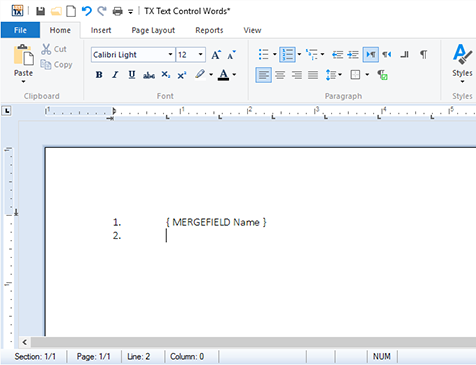Toggle the bulleted list
This screenshot has height=365, width=476.
click(263, 54)
